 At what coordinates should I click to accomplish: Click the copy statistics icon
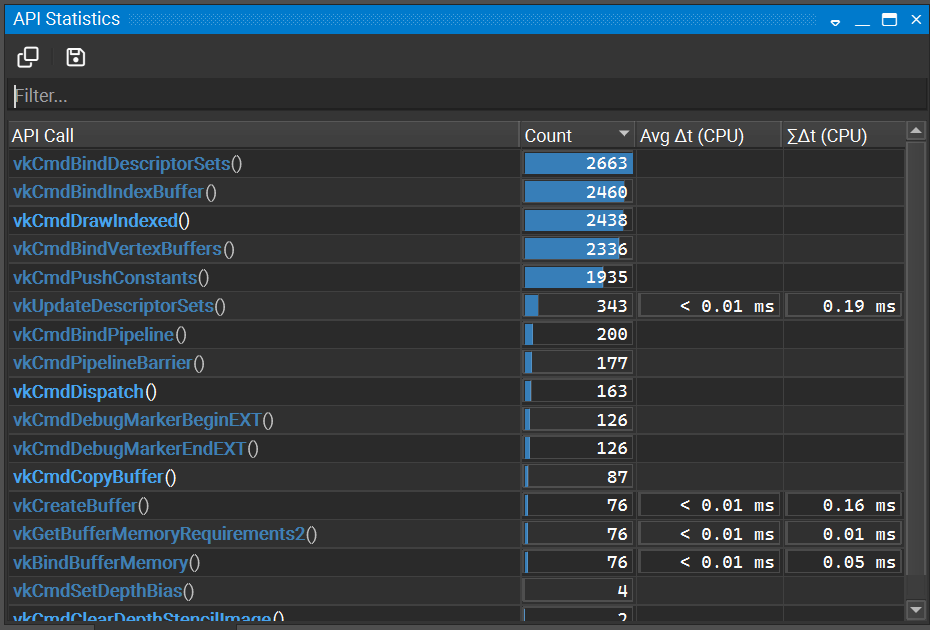pos(28,57)
